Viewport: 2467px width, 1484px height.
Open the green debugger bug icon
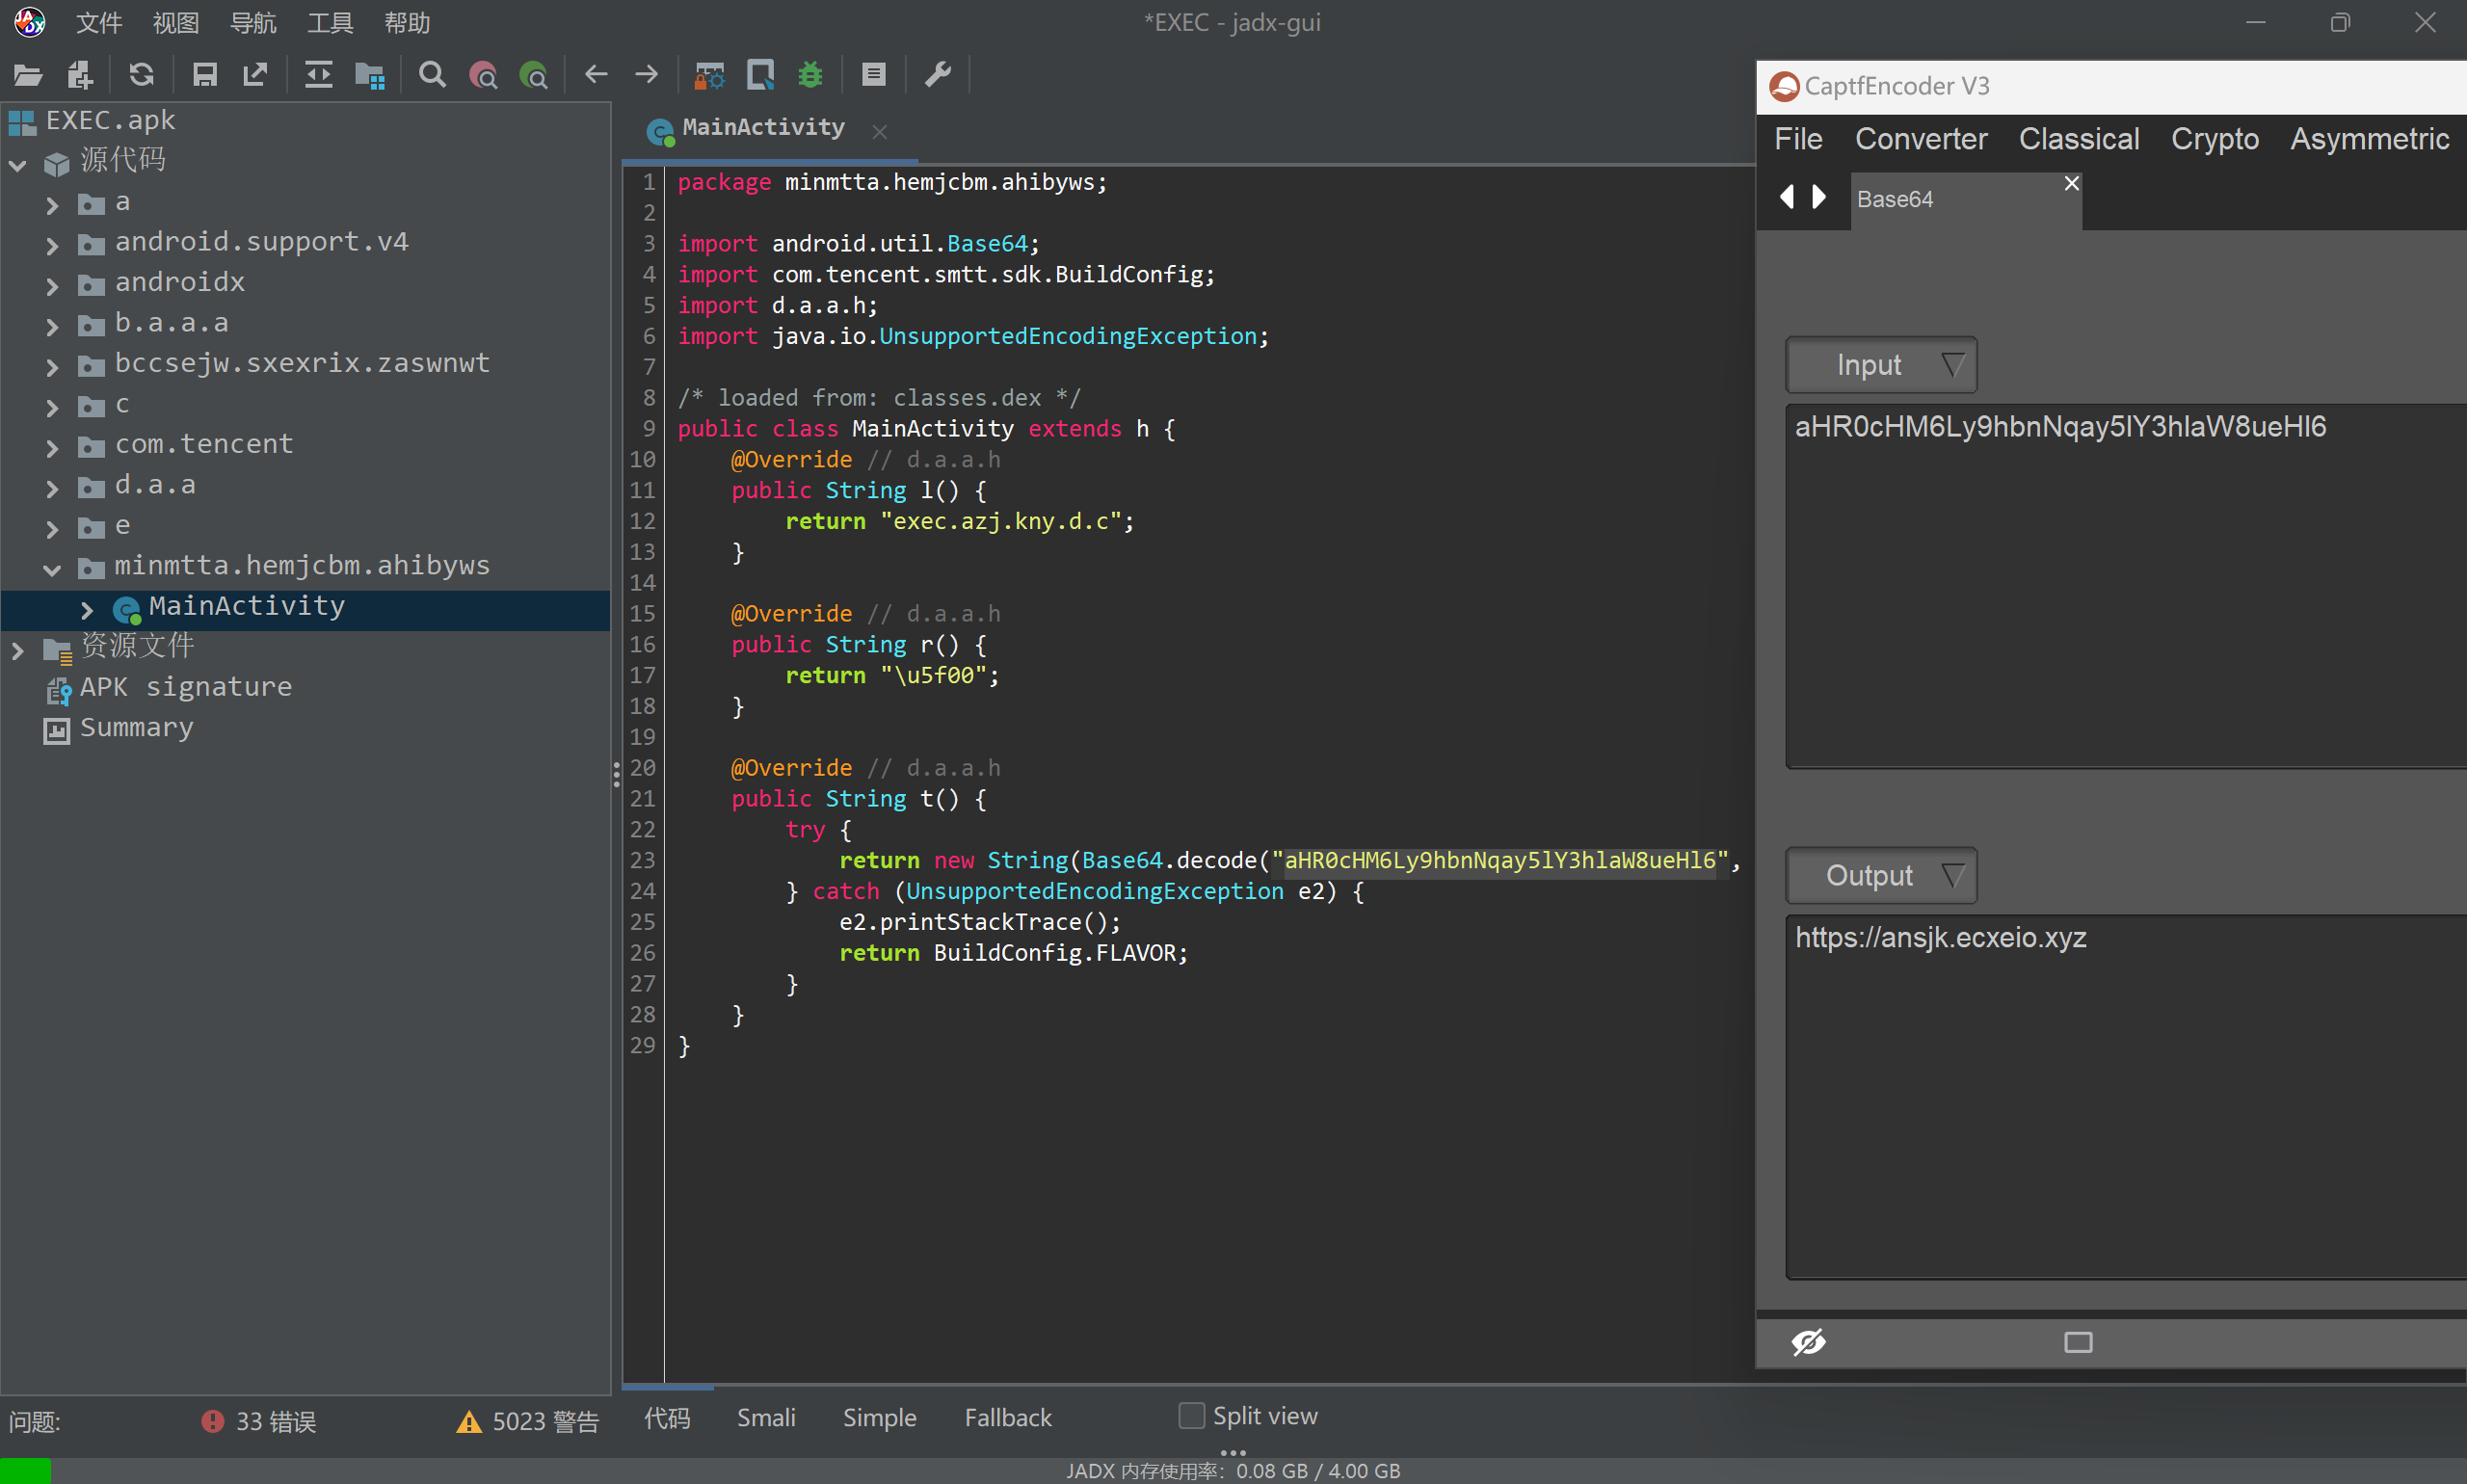pos(811,75)
